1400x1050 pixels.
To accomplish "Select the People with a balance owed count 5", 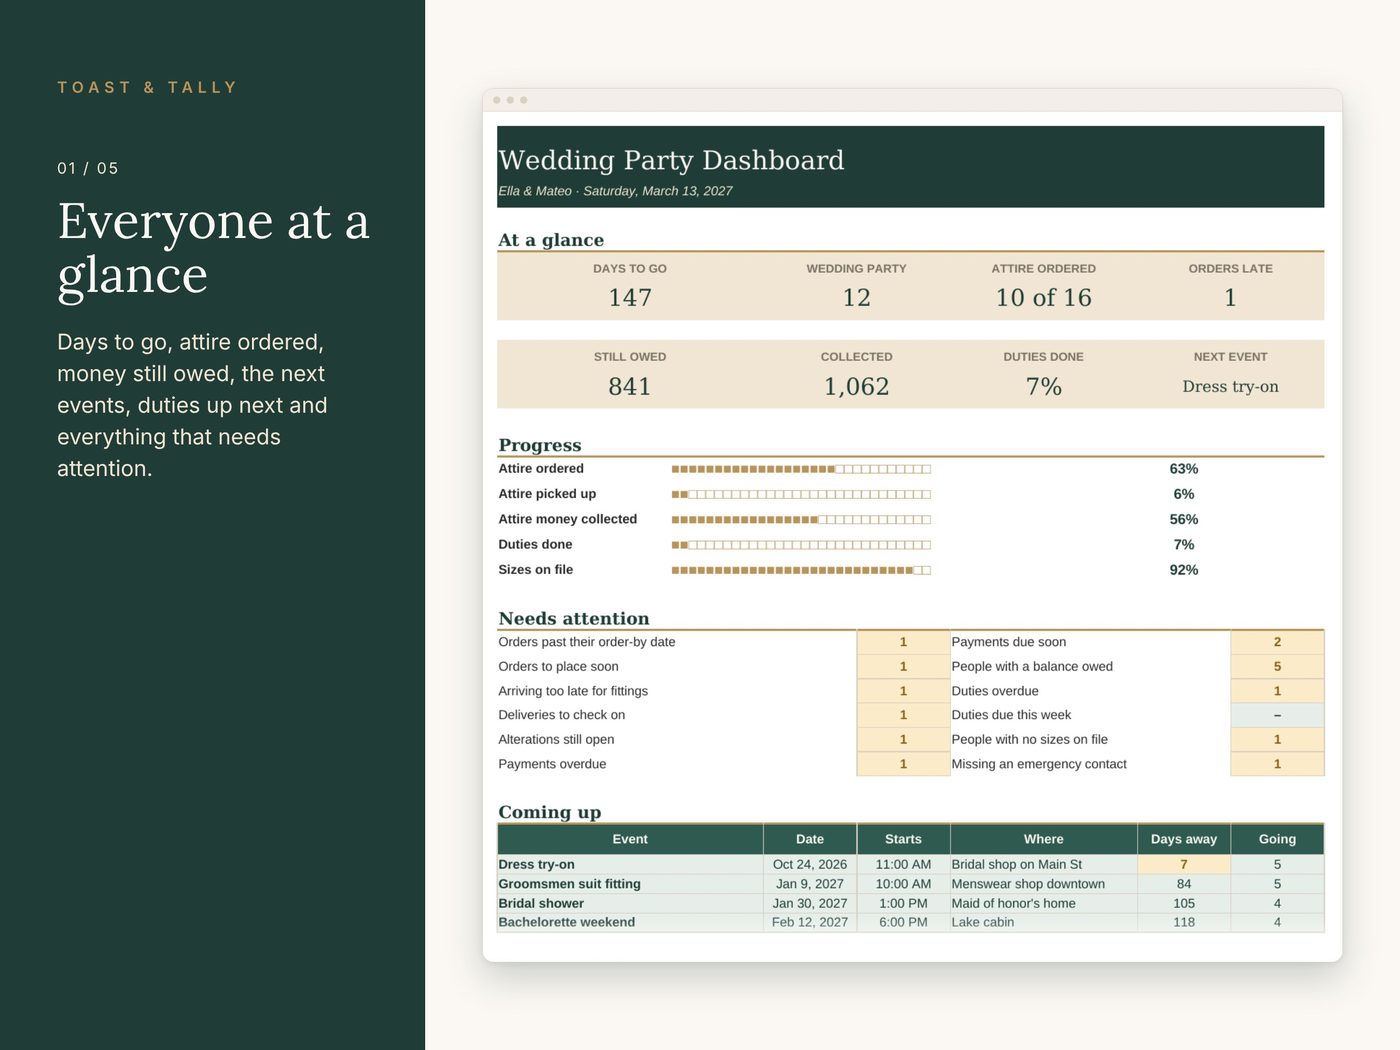I will point(1277,667).
